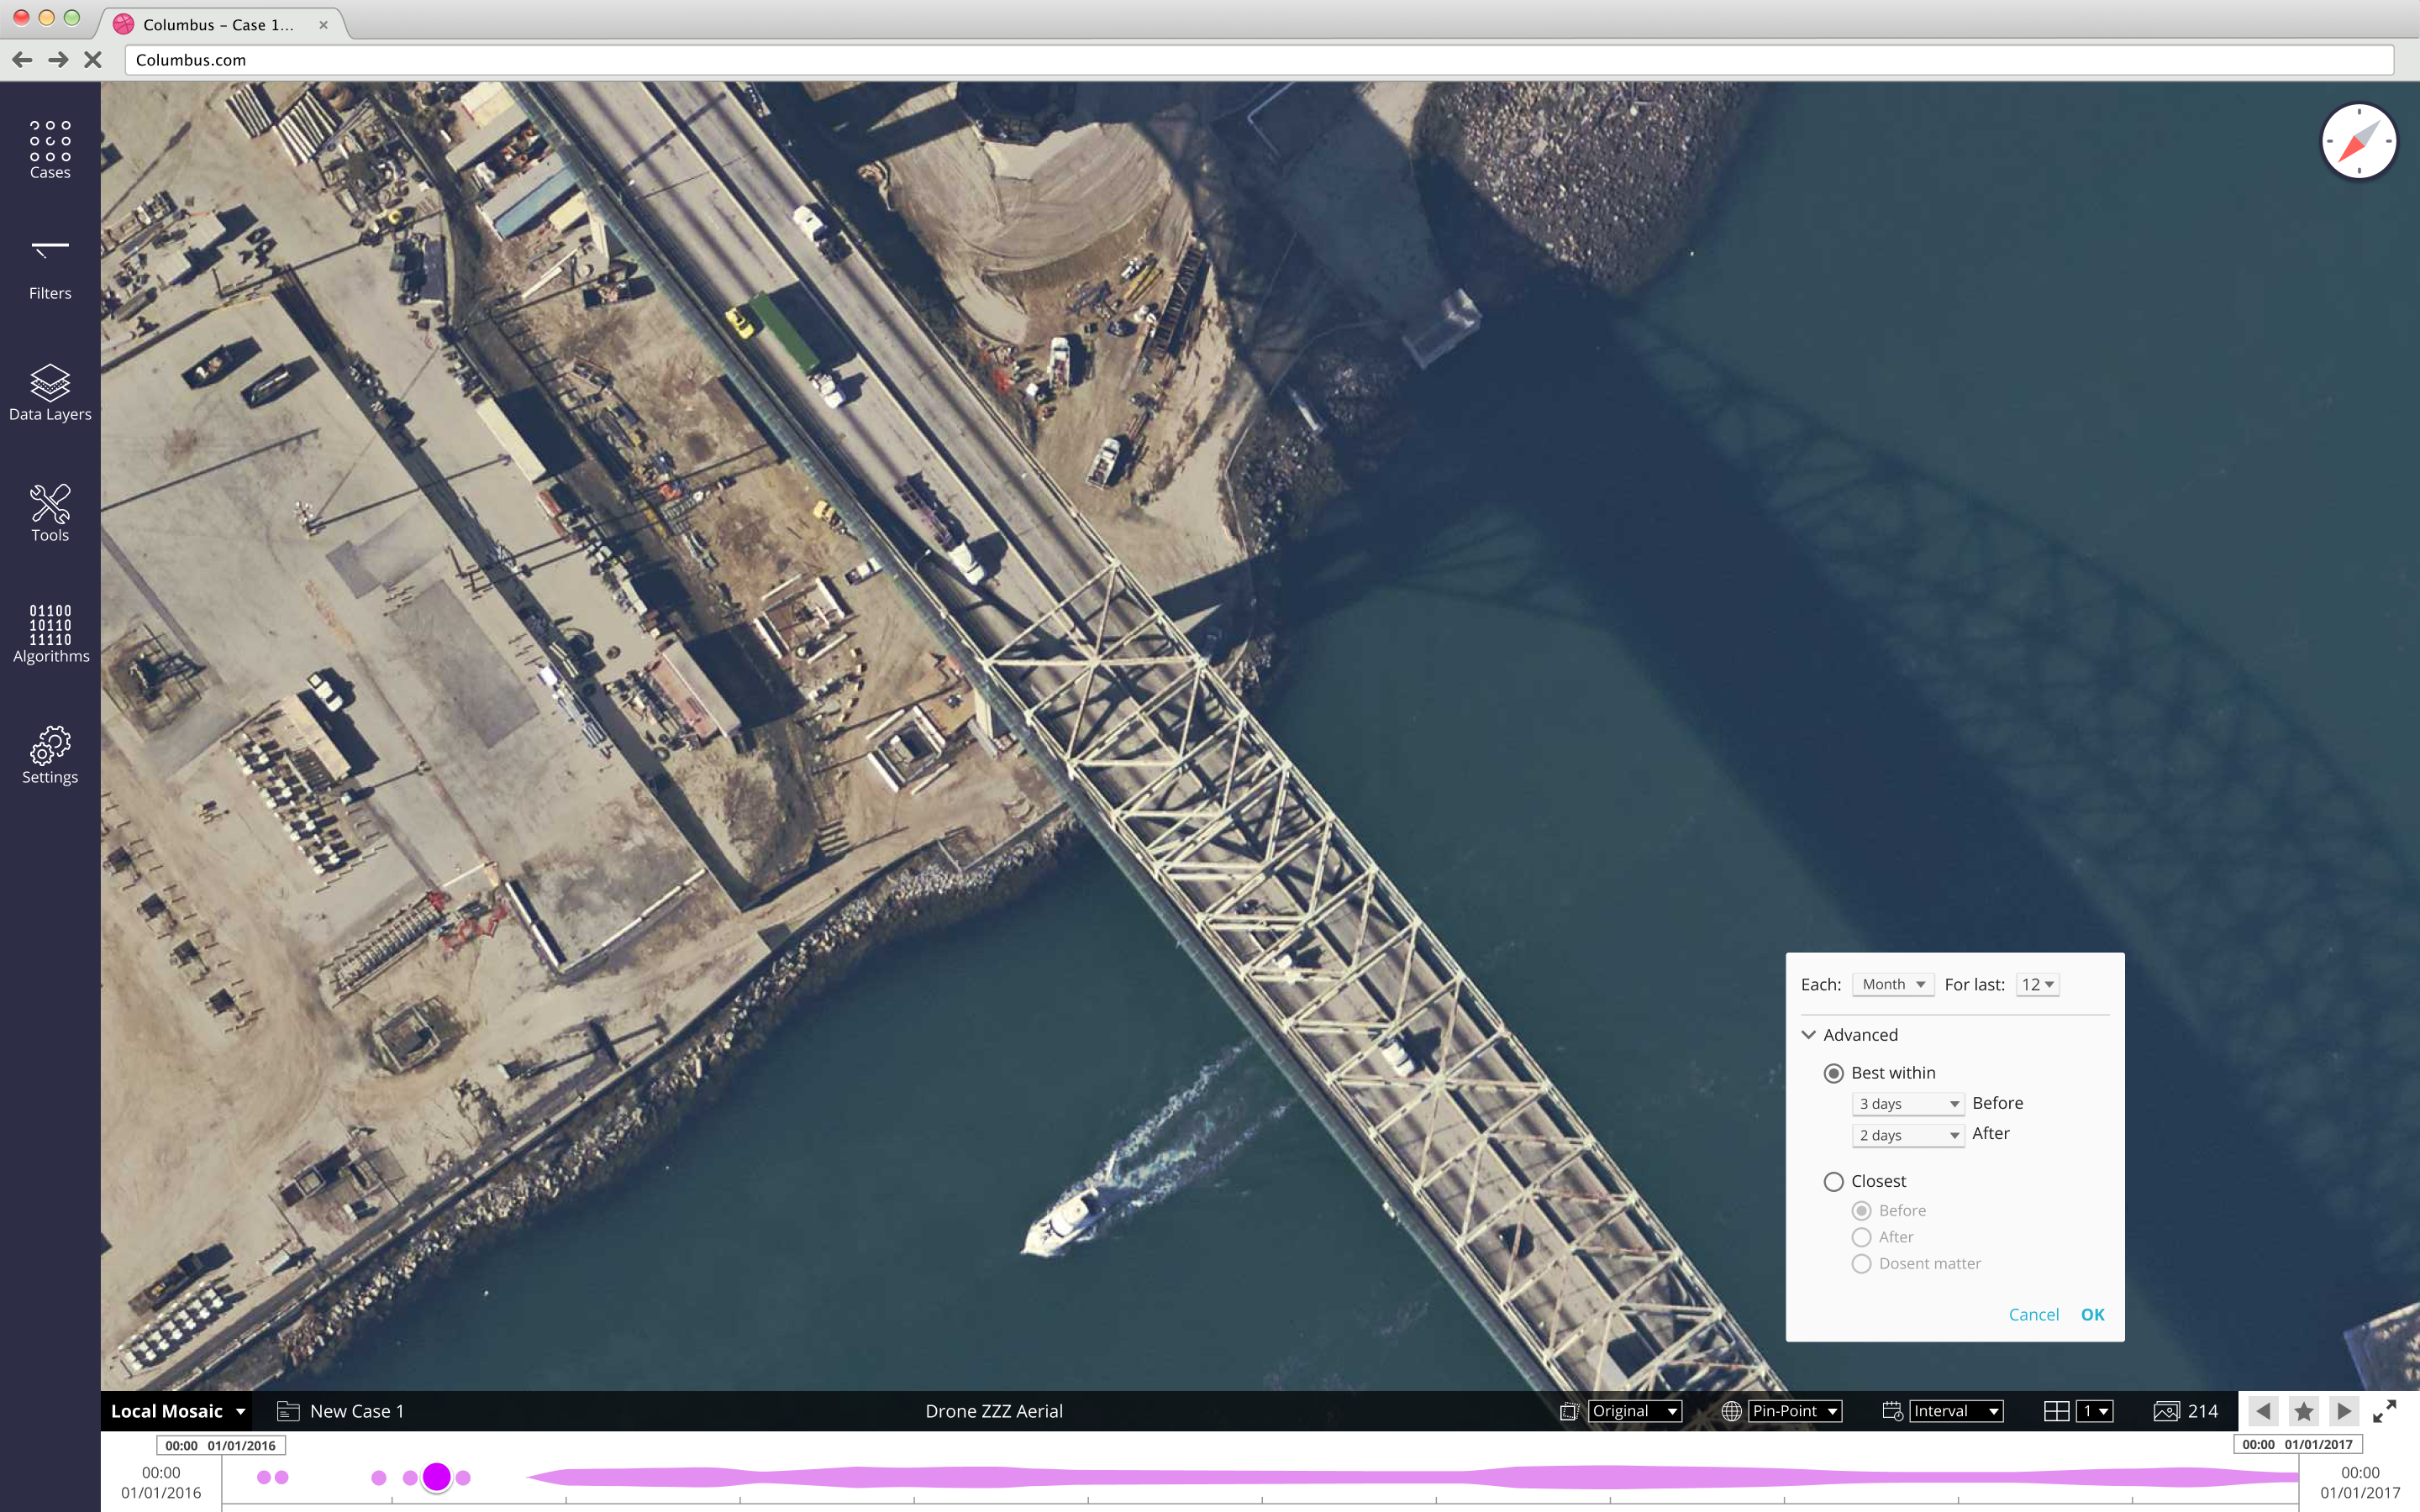2420x1512 pixels.
Task: Click the next frame arrow icon
Action: (x=2344, y=1411)
